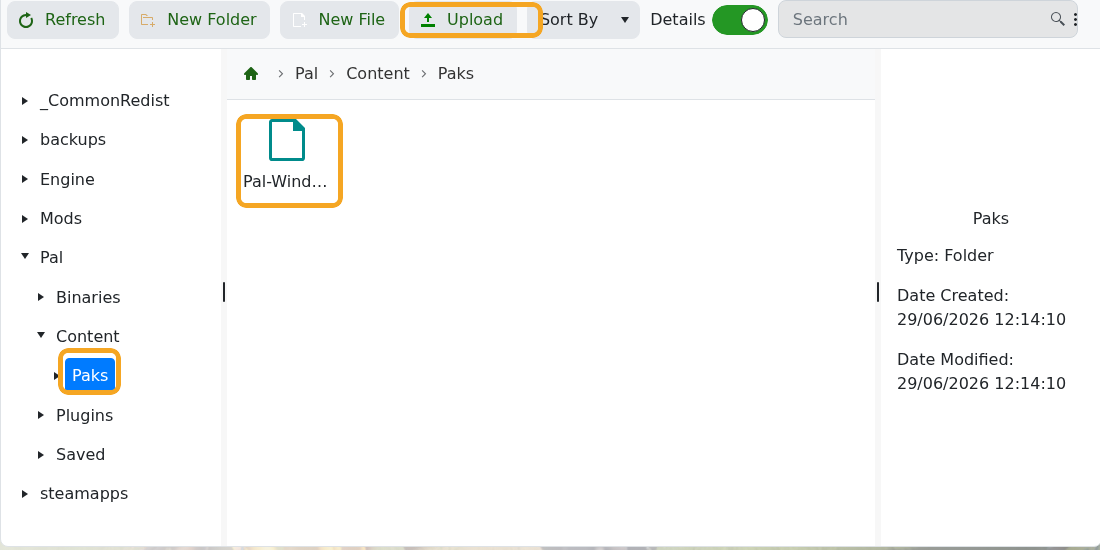Viewport: 1100px width, 550px height.
Task: Select Binaries folder in the tree
Action: (x=88, y=297)
